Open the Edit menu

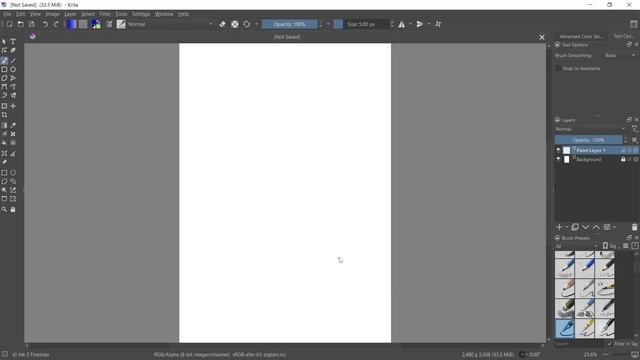tap(20, 14)
